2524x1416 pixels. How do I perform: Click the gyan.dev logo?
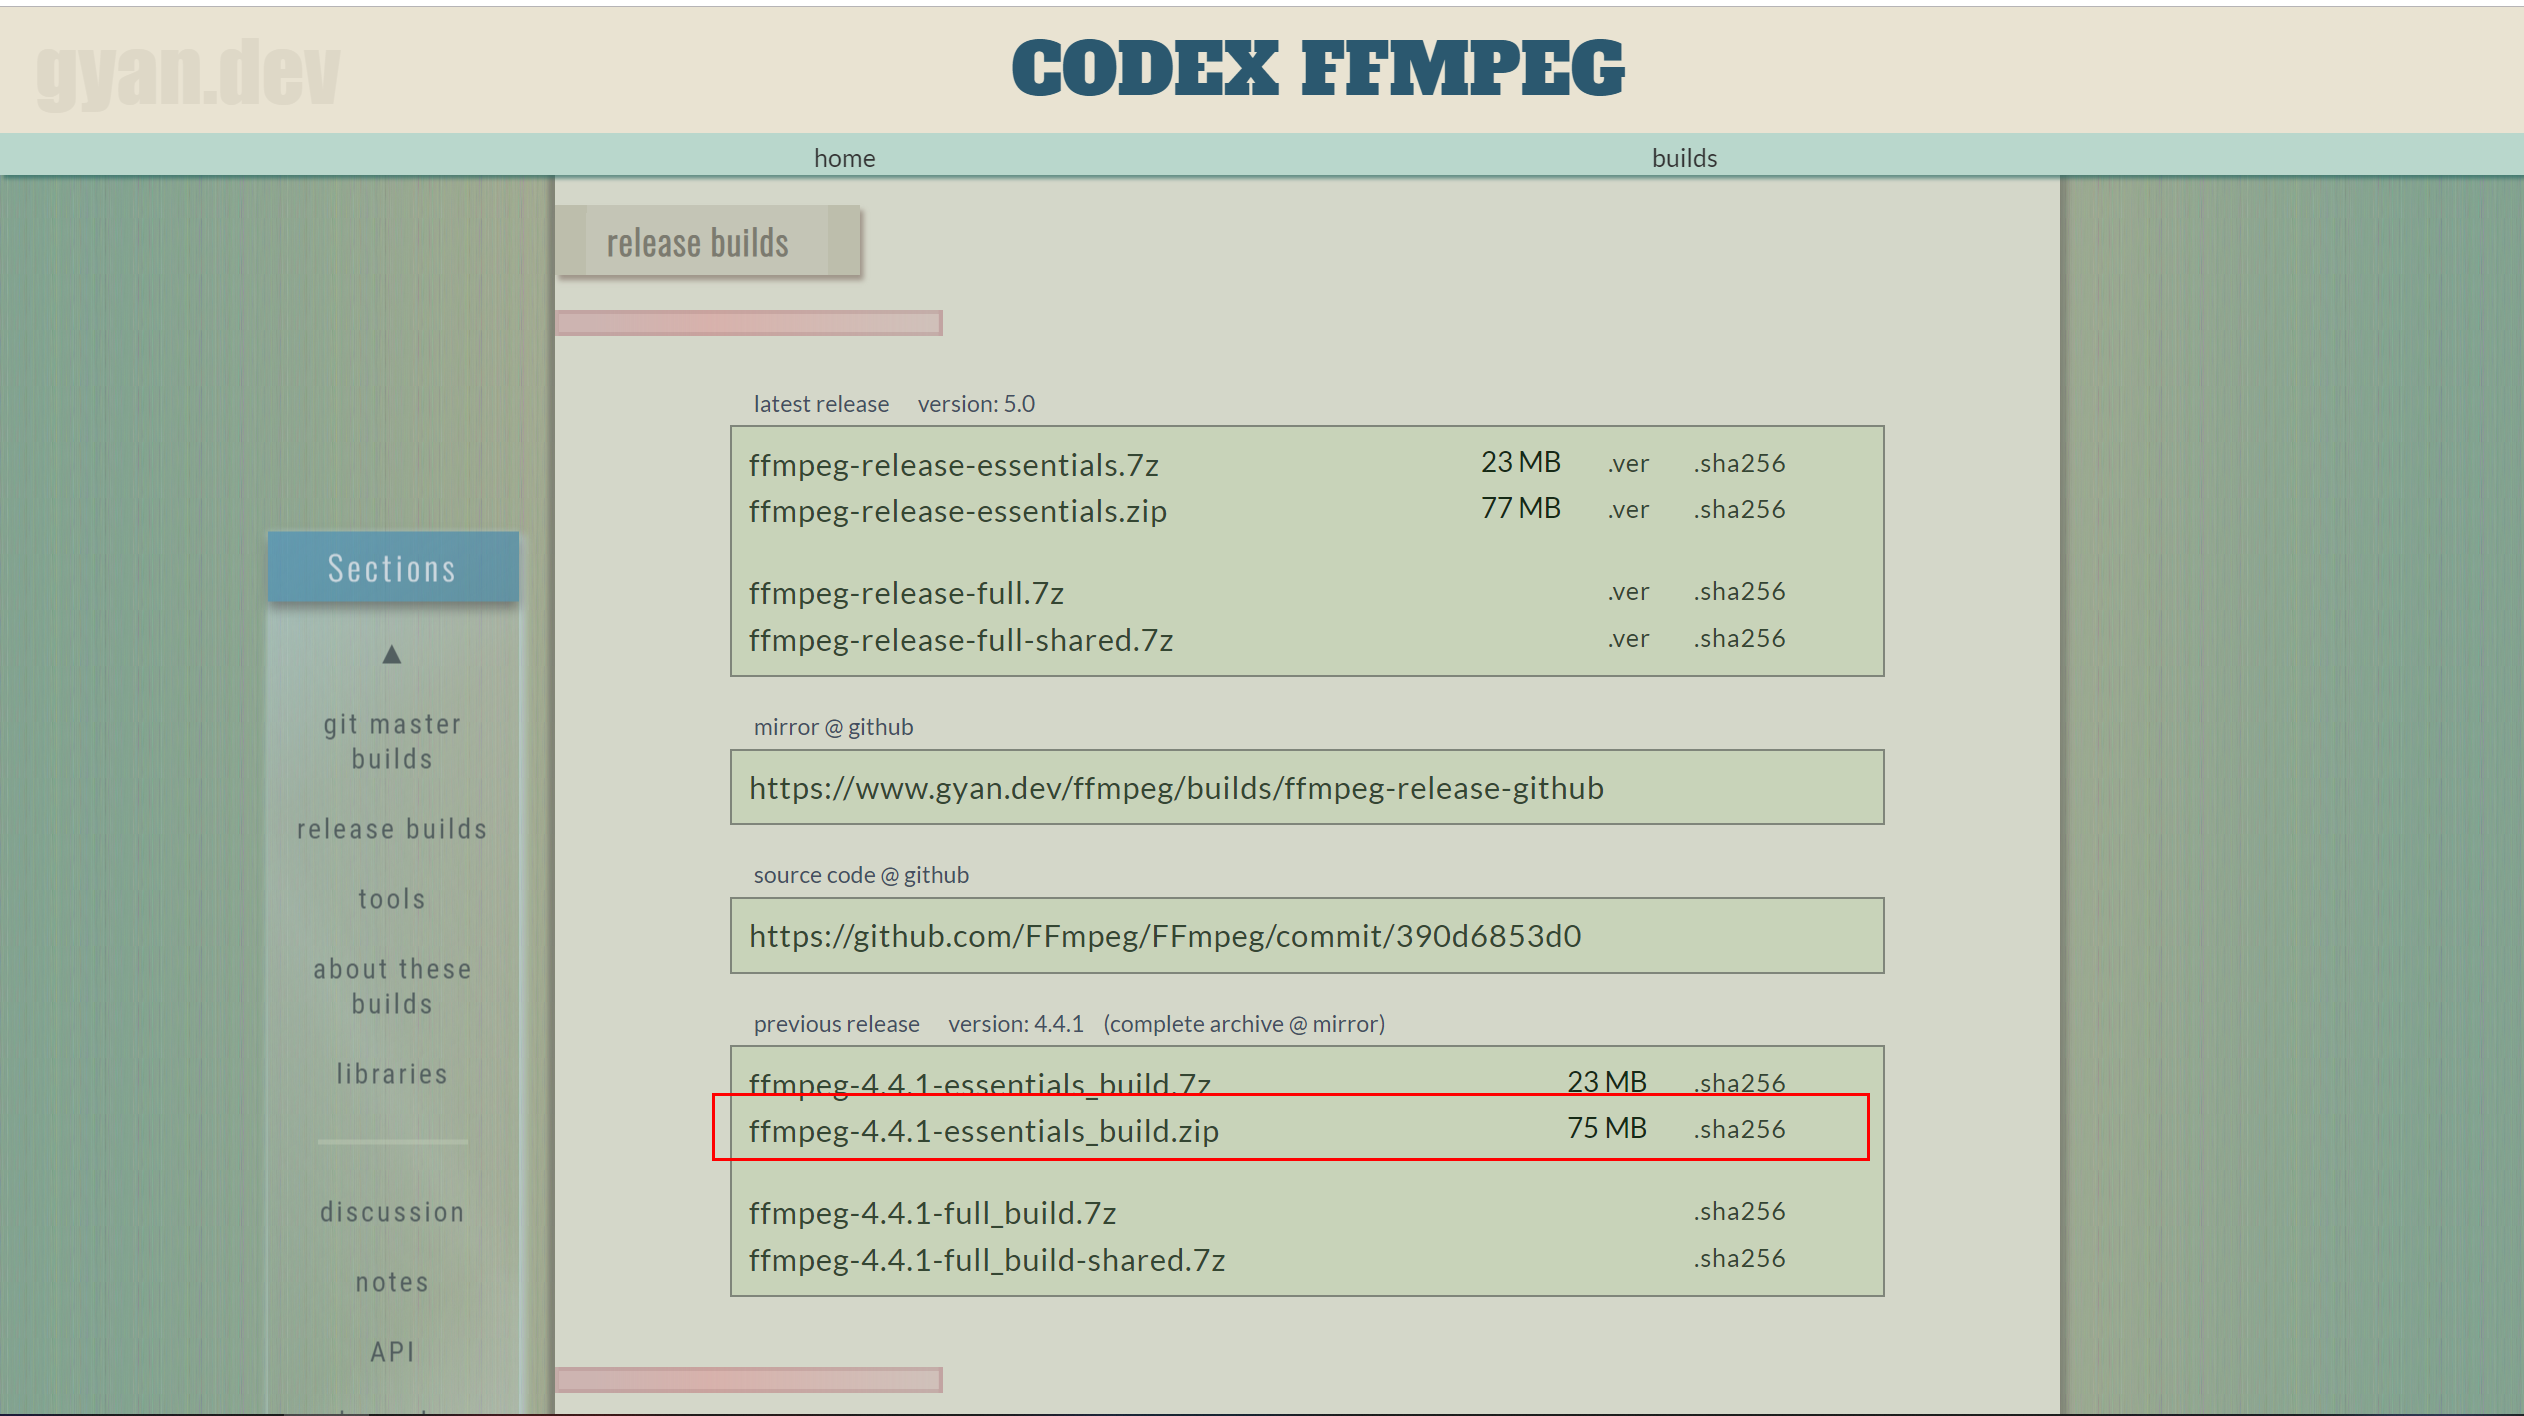pos(188,72)
